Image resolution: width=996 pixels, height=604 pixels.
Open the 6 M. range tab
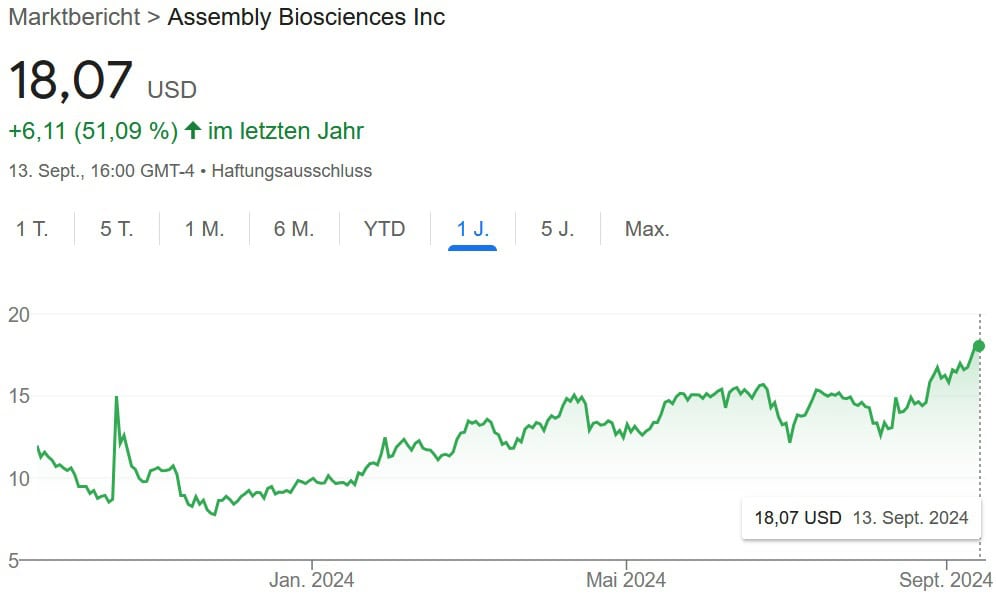pyautogui.click(x=294, y=229)
